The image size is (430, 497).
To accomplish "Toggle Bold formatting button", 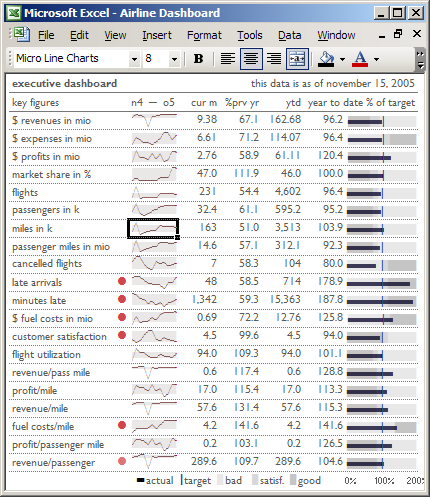I will pos(198,59).
